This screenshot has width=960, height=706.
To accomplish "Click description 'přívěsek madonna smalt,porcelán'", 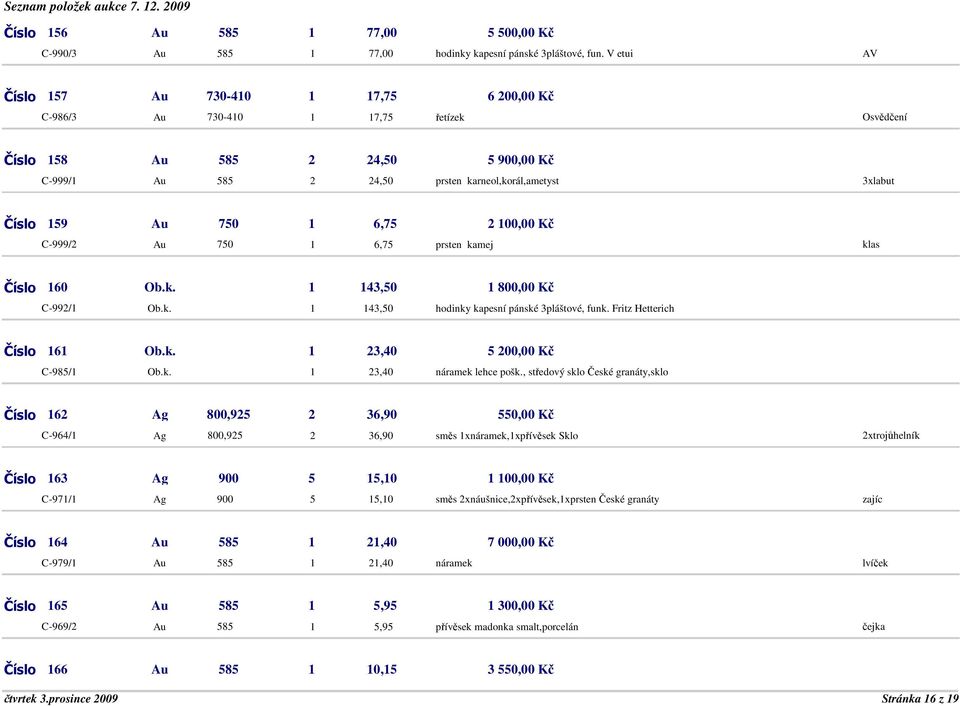I will [x=507, y=626].
